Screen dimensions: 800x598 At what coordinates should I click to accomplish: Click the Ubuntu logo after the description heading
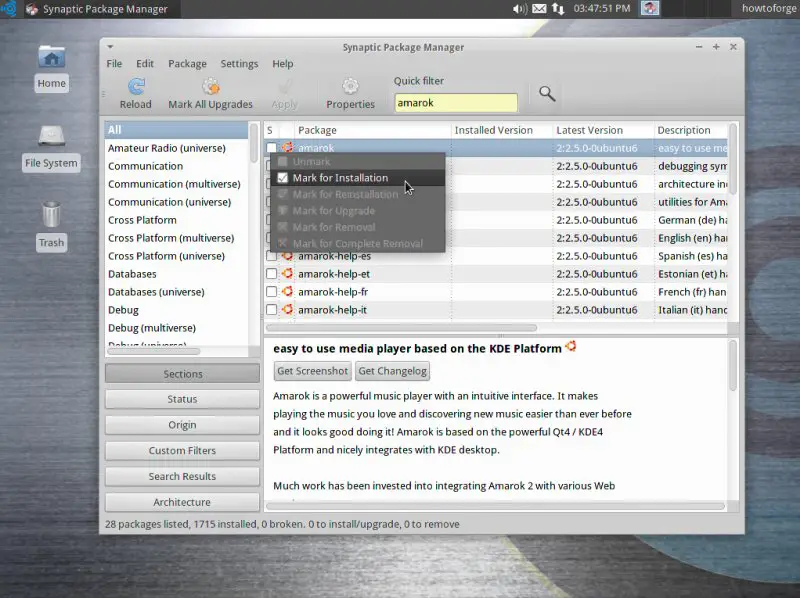click(571, 346)
